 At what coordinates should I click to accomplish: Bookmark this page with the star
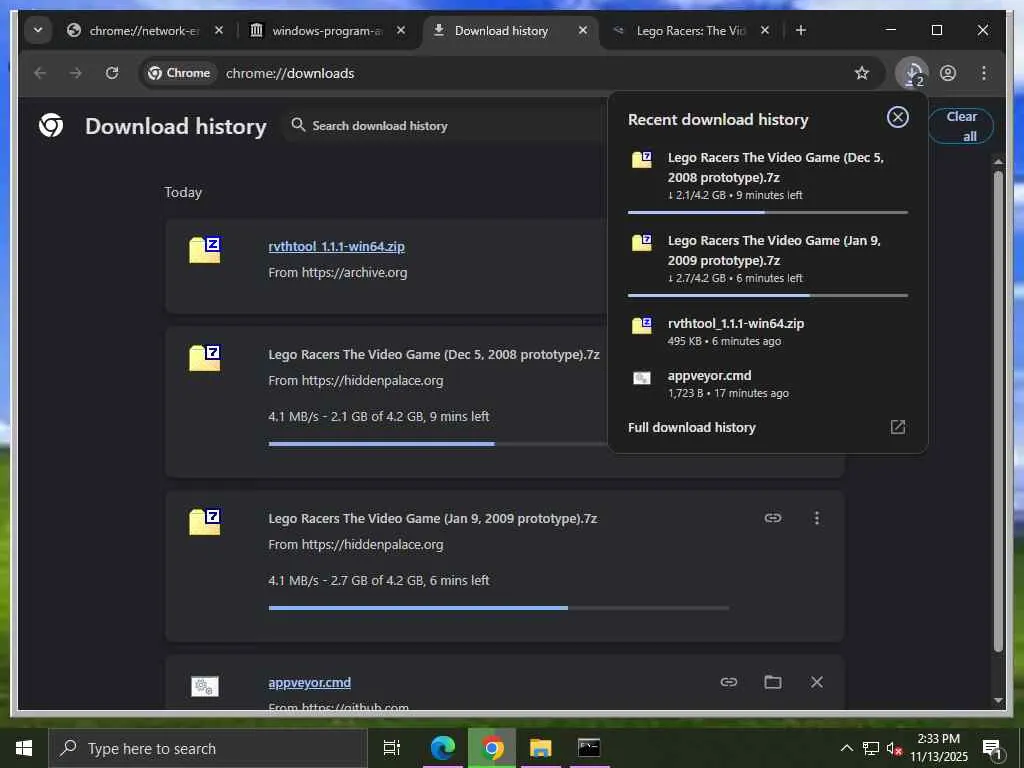pyautogui.click(x=861, y=73)
